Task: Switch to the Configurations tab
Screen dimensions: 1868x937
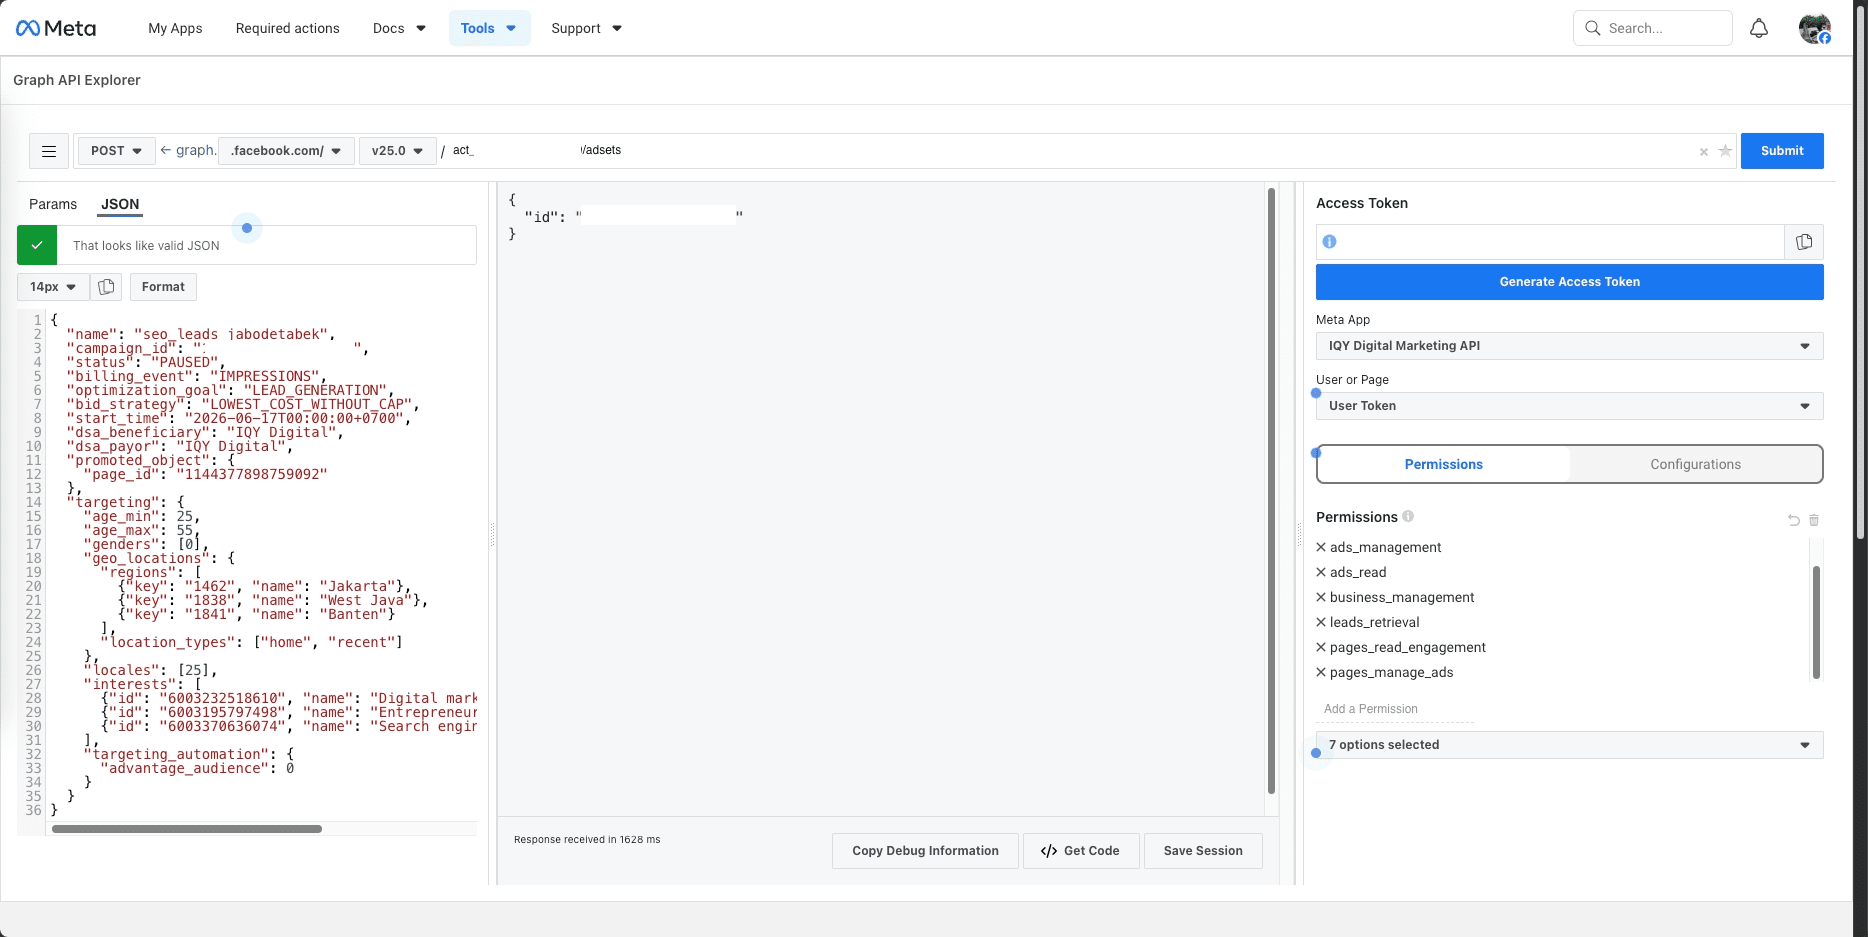Action: [1695, 464]
